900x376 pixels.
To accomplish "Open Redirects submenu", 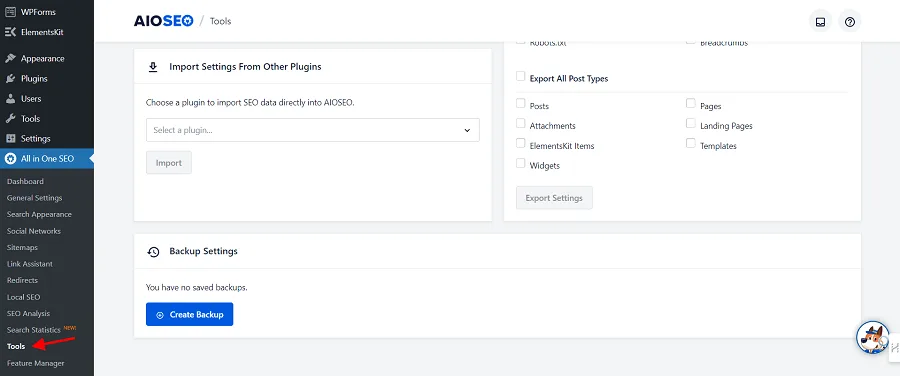I will point(22,281).
